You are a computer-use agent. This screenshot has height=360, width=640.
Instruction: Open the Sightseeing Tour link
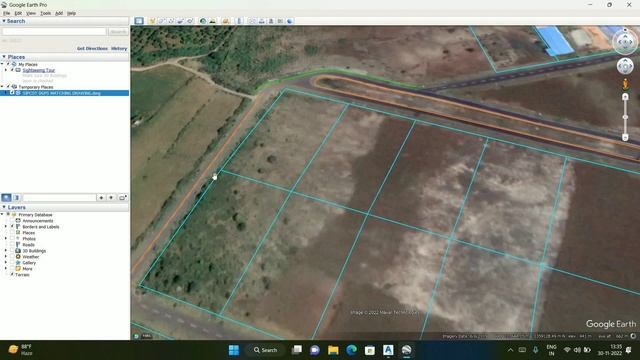click(39, 70)
